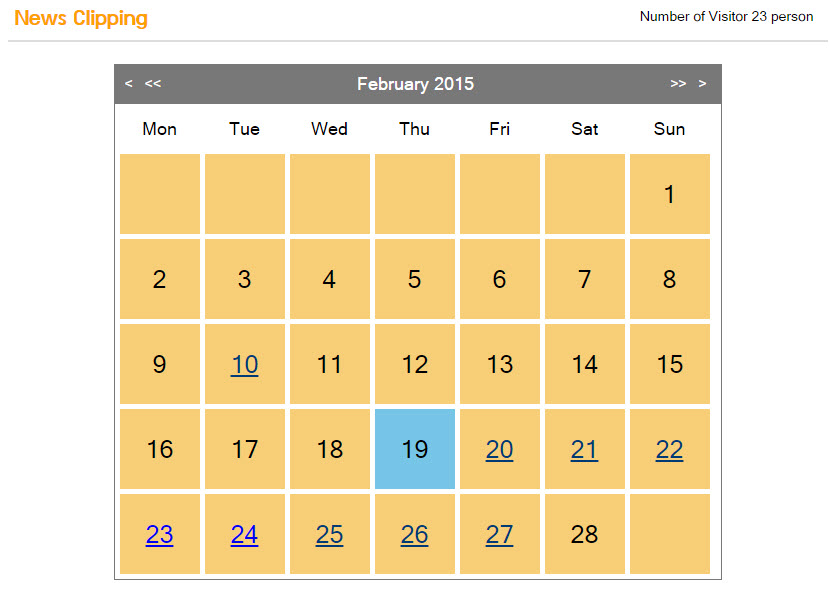Select the date cell 28
The image size is (829, 594).
click(585, 534)
